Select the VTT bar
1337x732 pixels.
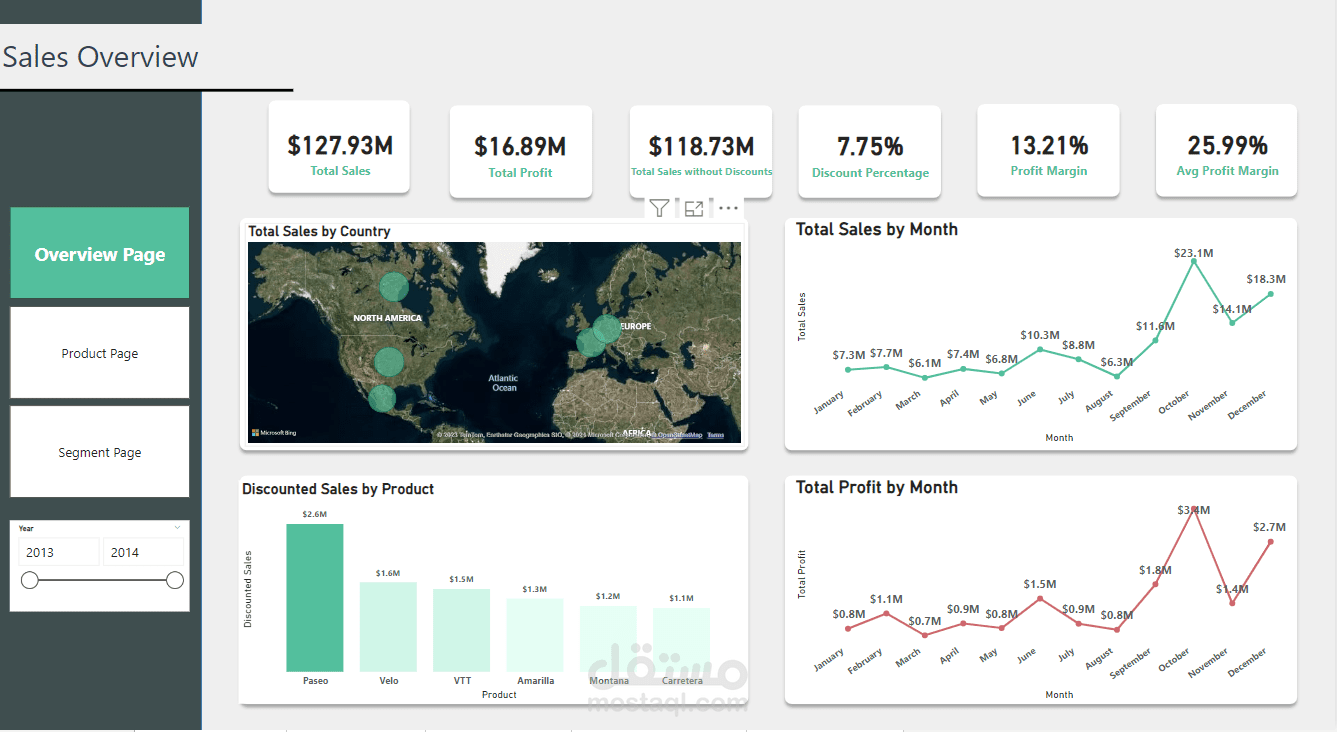[462, 630]
